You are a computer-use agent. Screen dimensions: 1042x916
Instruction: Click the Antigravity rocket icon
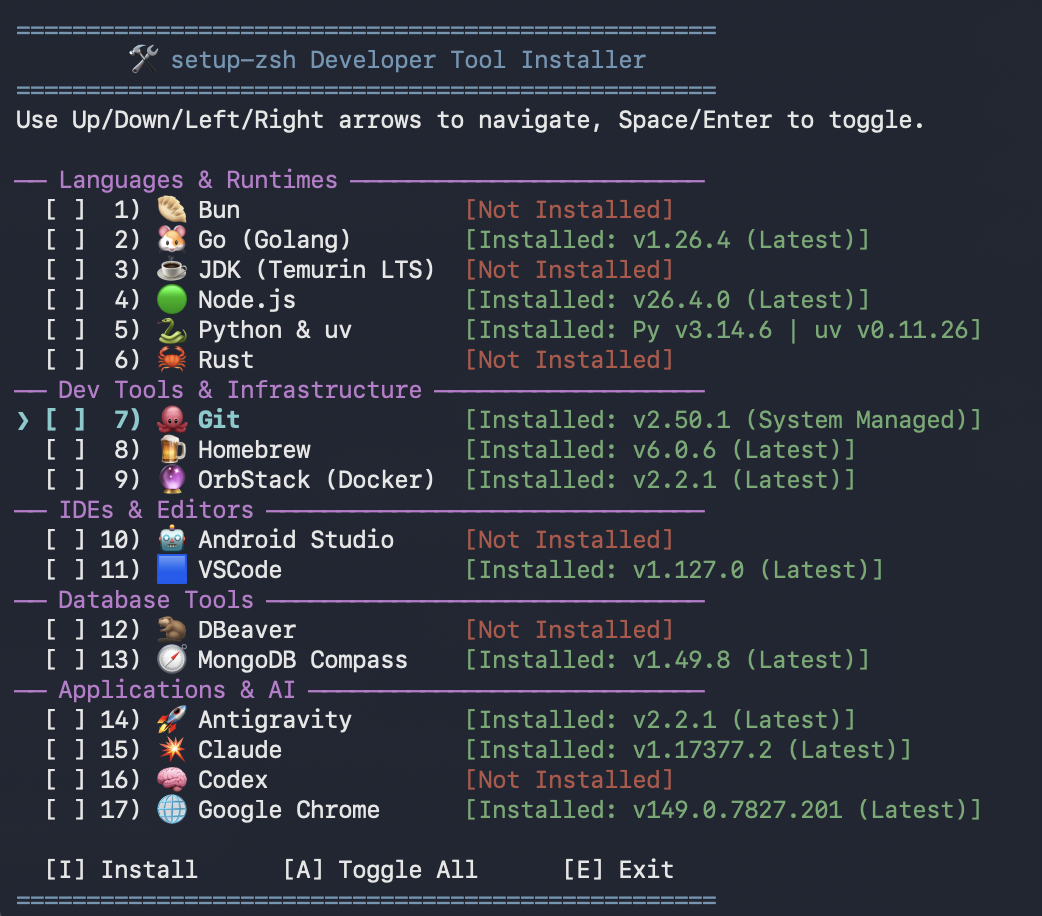tap(171, 720)
